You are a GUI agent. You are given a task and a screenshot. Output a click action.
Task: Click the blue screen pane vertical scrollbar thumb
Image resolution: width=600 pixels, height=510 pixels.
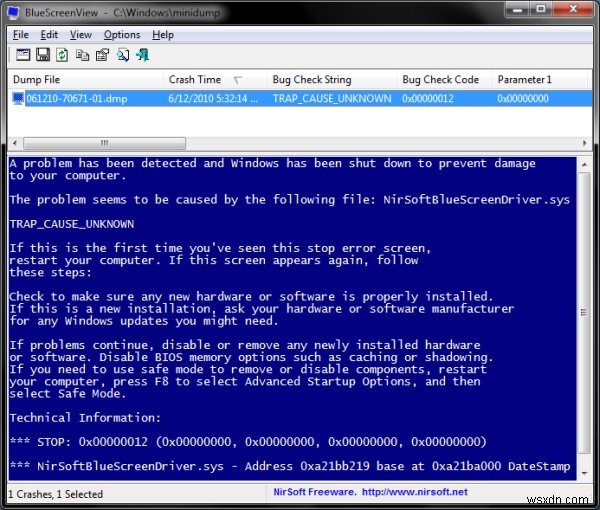(584, 312)
